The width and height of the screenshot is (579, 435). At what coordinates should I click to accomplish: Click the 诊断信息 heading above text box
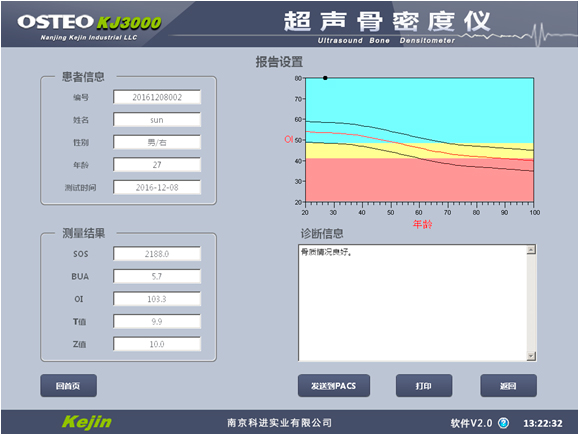coord(322,233)
